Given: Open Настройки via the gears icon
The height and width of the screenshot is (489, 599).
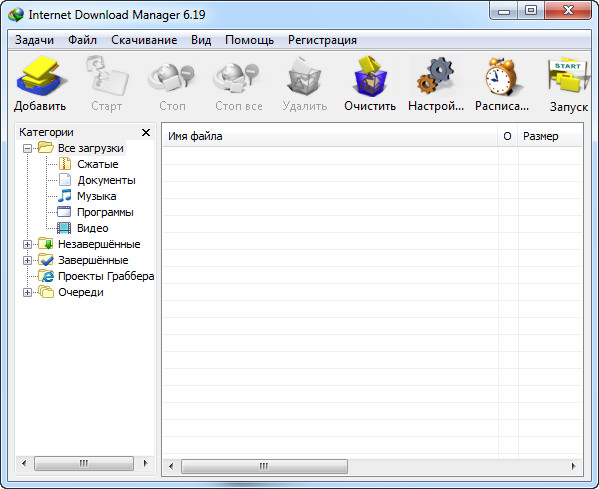Looking at the screenshot, I should 435,76.
